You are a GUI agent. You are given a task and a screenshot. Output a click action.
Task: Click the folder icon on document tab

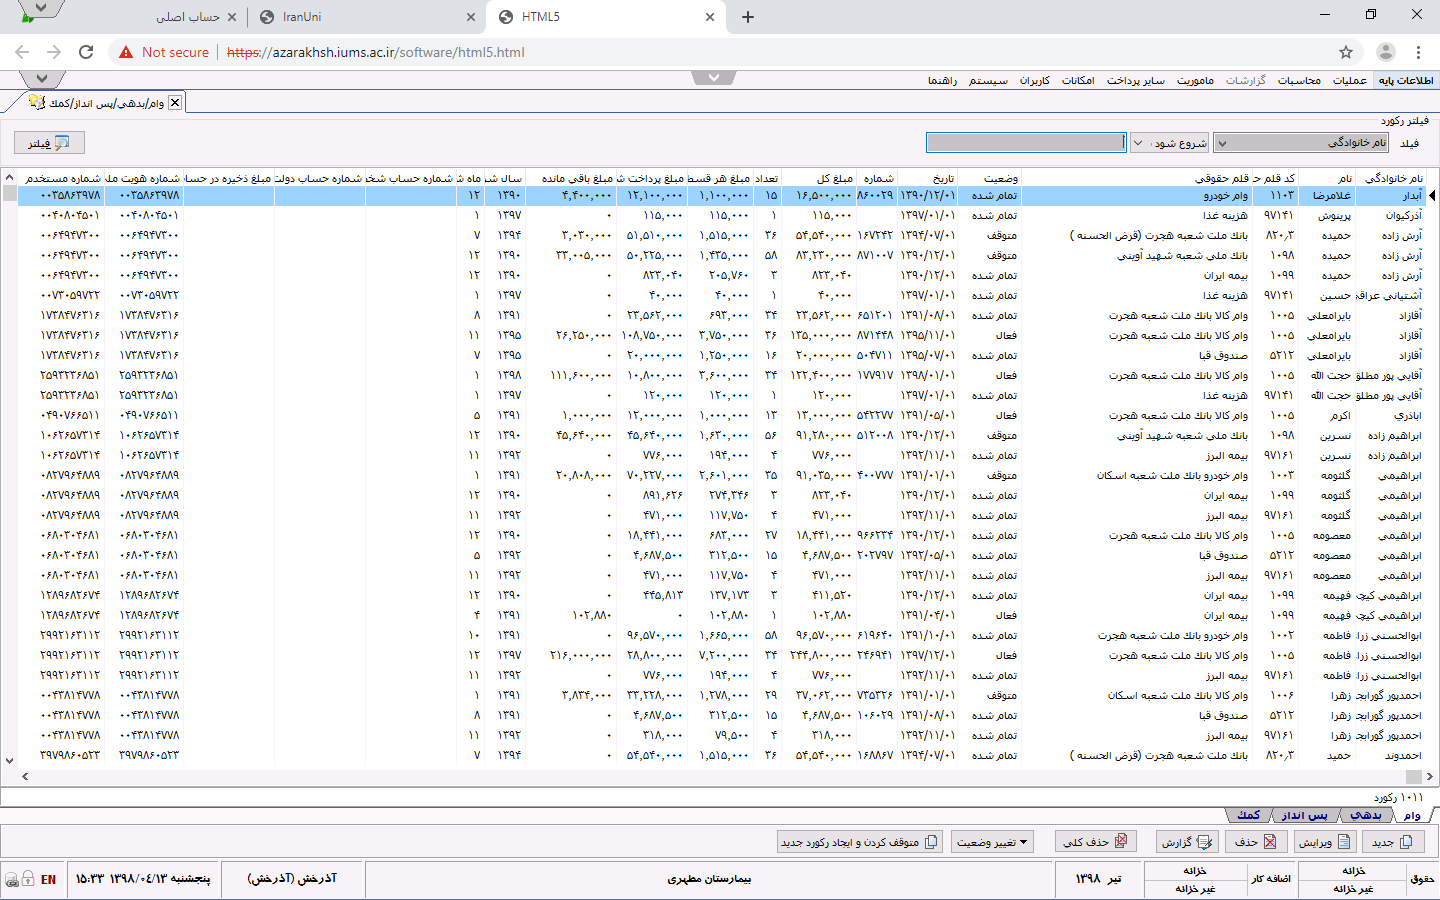pyautogui.click(x=37, y=102)
